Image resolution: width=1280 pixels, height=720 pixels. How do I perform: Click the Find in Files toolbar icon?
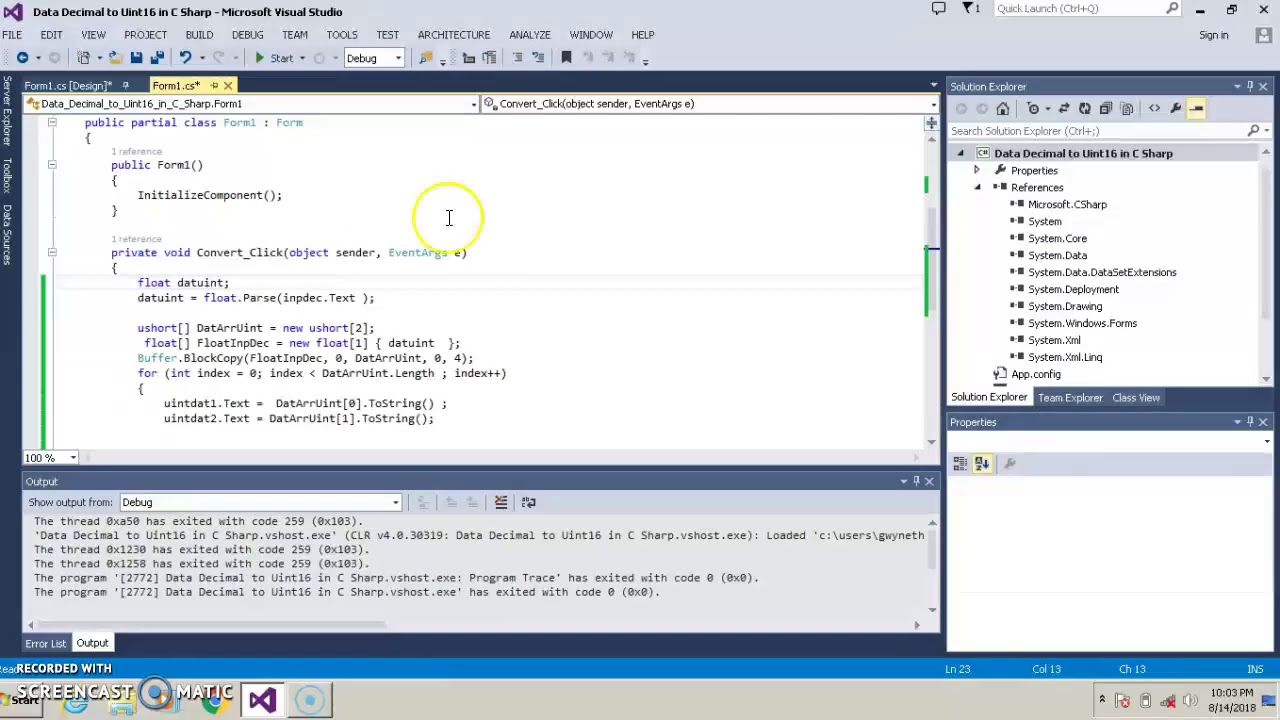pyautogui.click(x=426, y=58)
